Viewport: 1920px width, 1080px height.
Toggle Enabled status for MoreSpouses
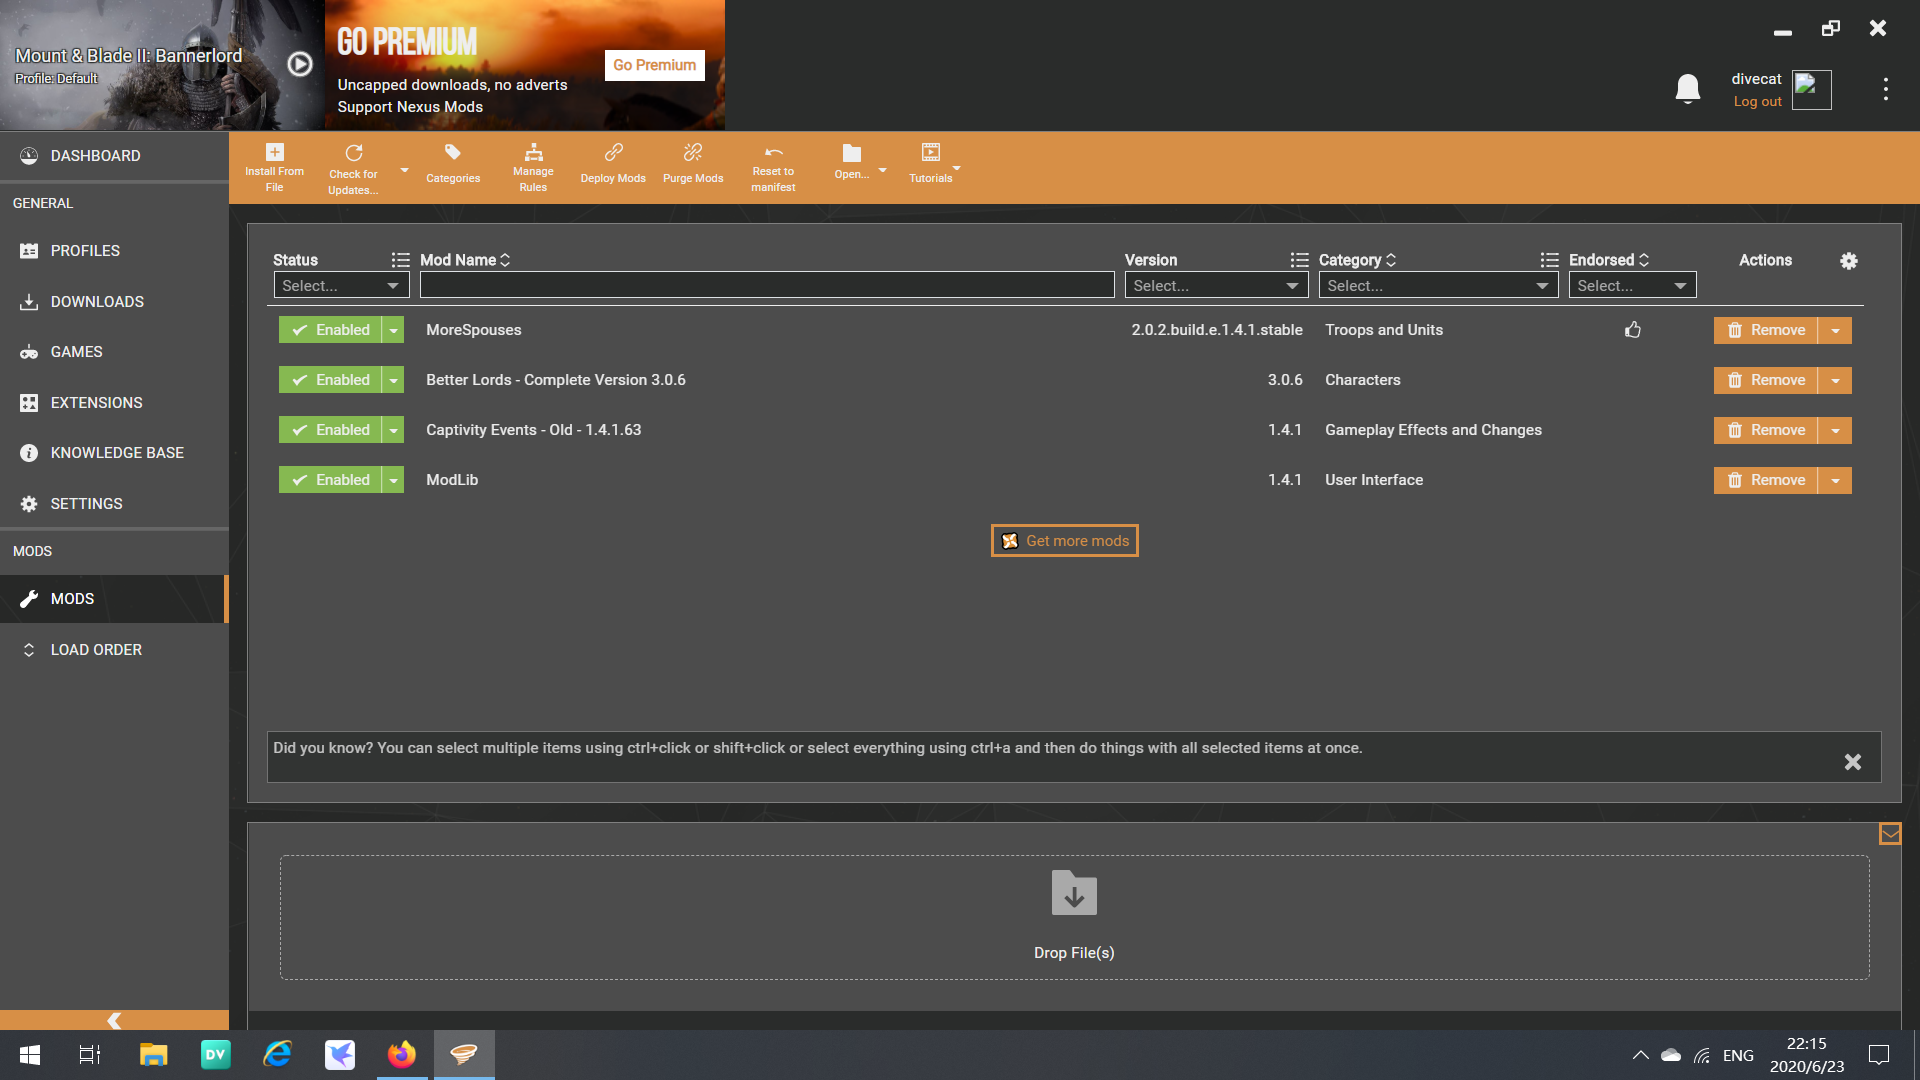coord(330,330)
